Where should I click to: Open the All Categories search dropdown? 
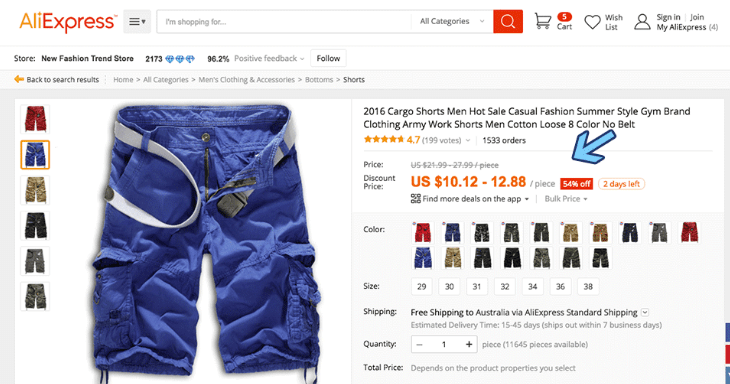[x=452, y=21]
